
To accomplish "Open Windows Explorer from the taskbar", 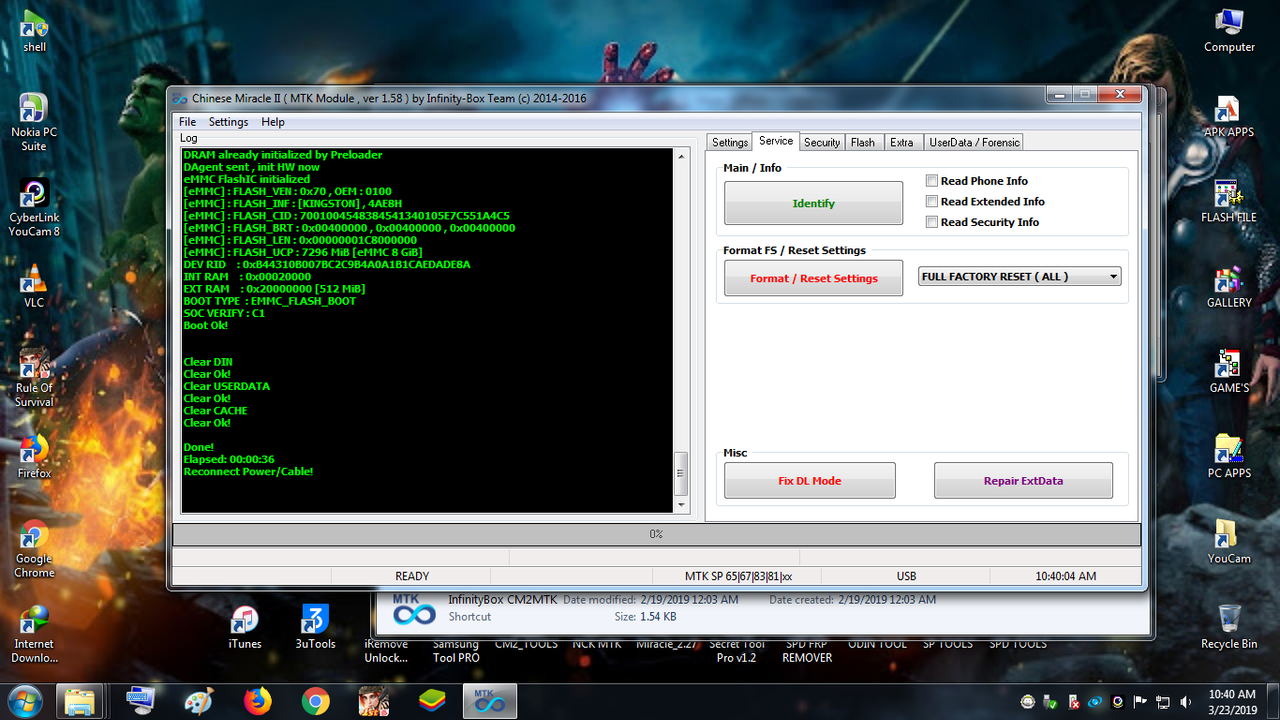I will [78, 700].
